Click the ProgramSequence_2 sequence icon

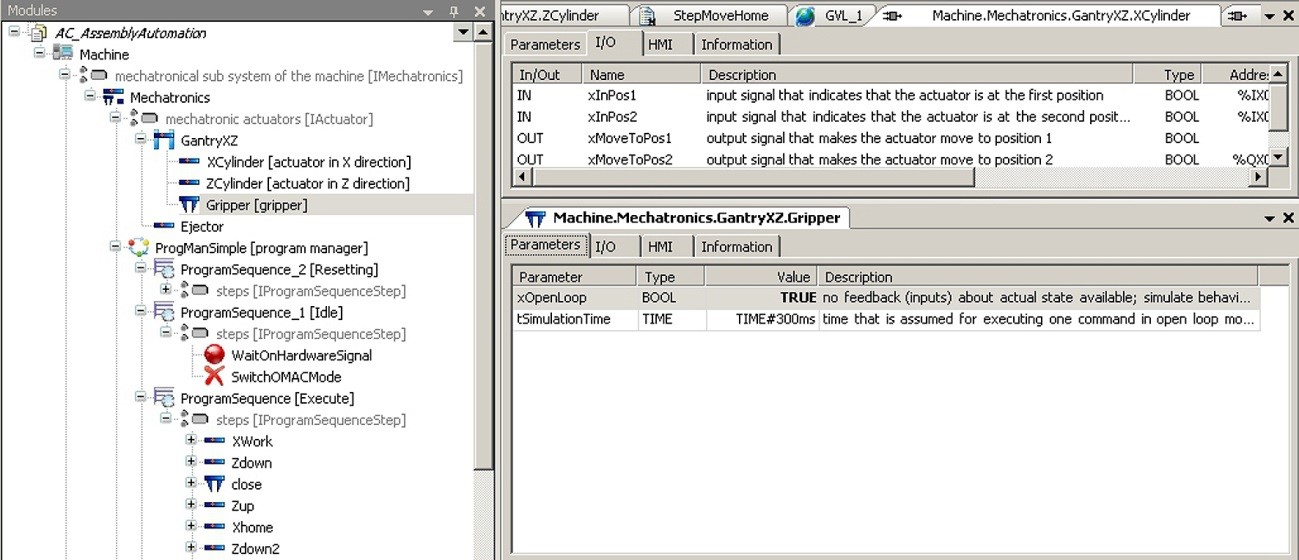164,269
